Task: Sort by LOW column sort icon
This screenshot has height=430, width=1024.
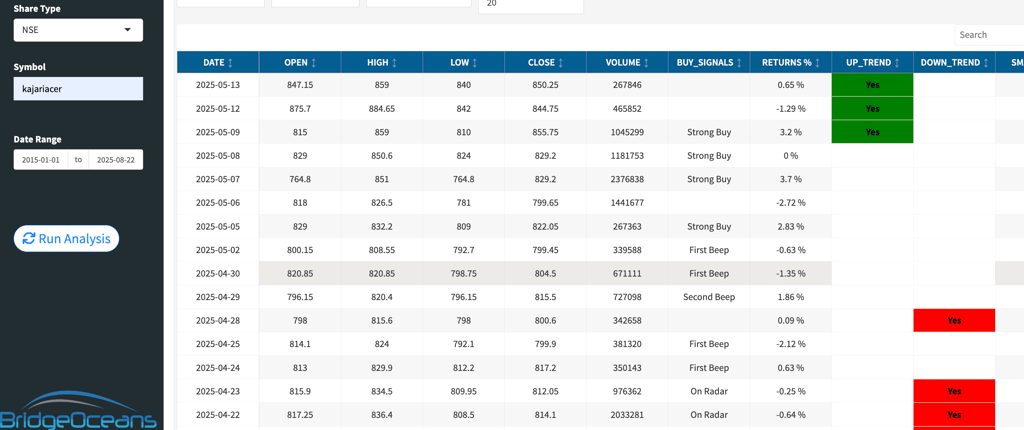Action: coord(474,63)
